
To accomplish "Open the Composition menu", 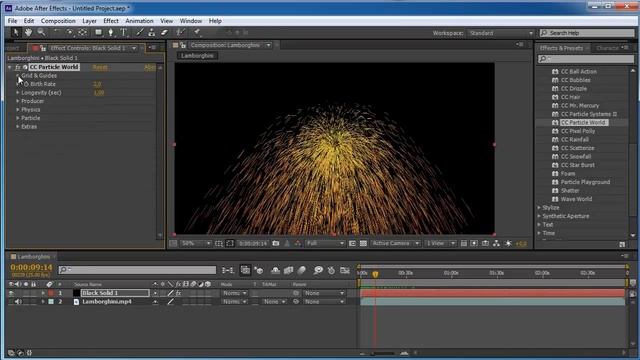I will click(58, 21).
